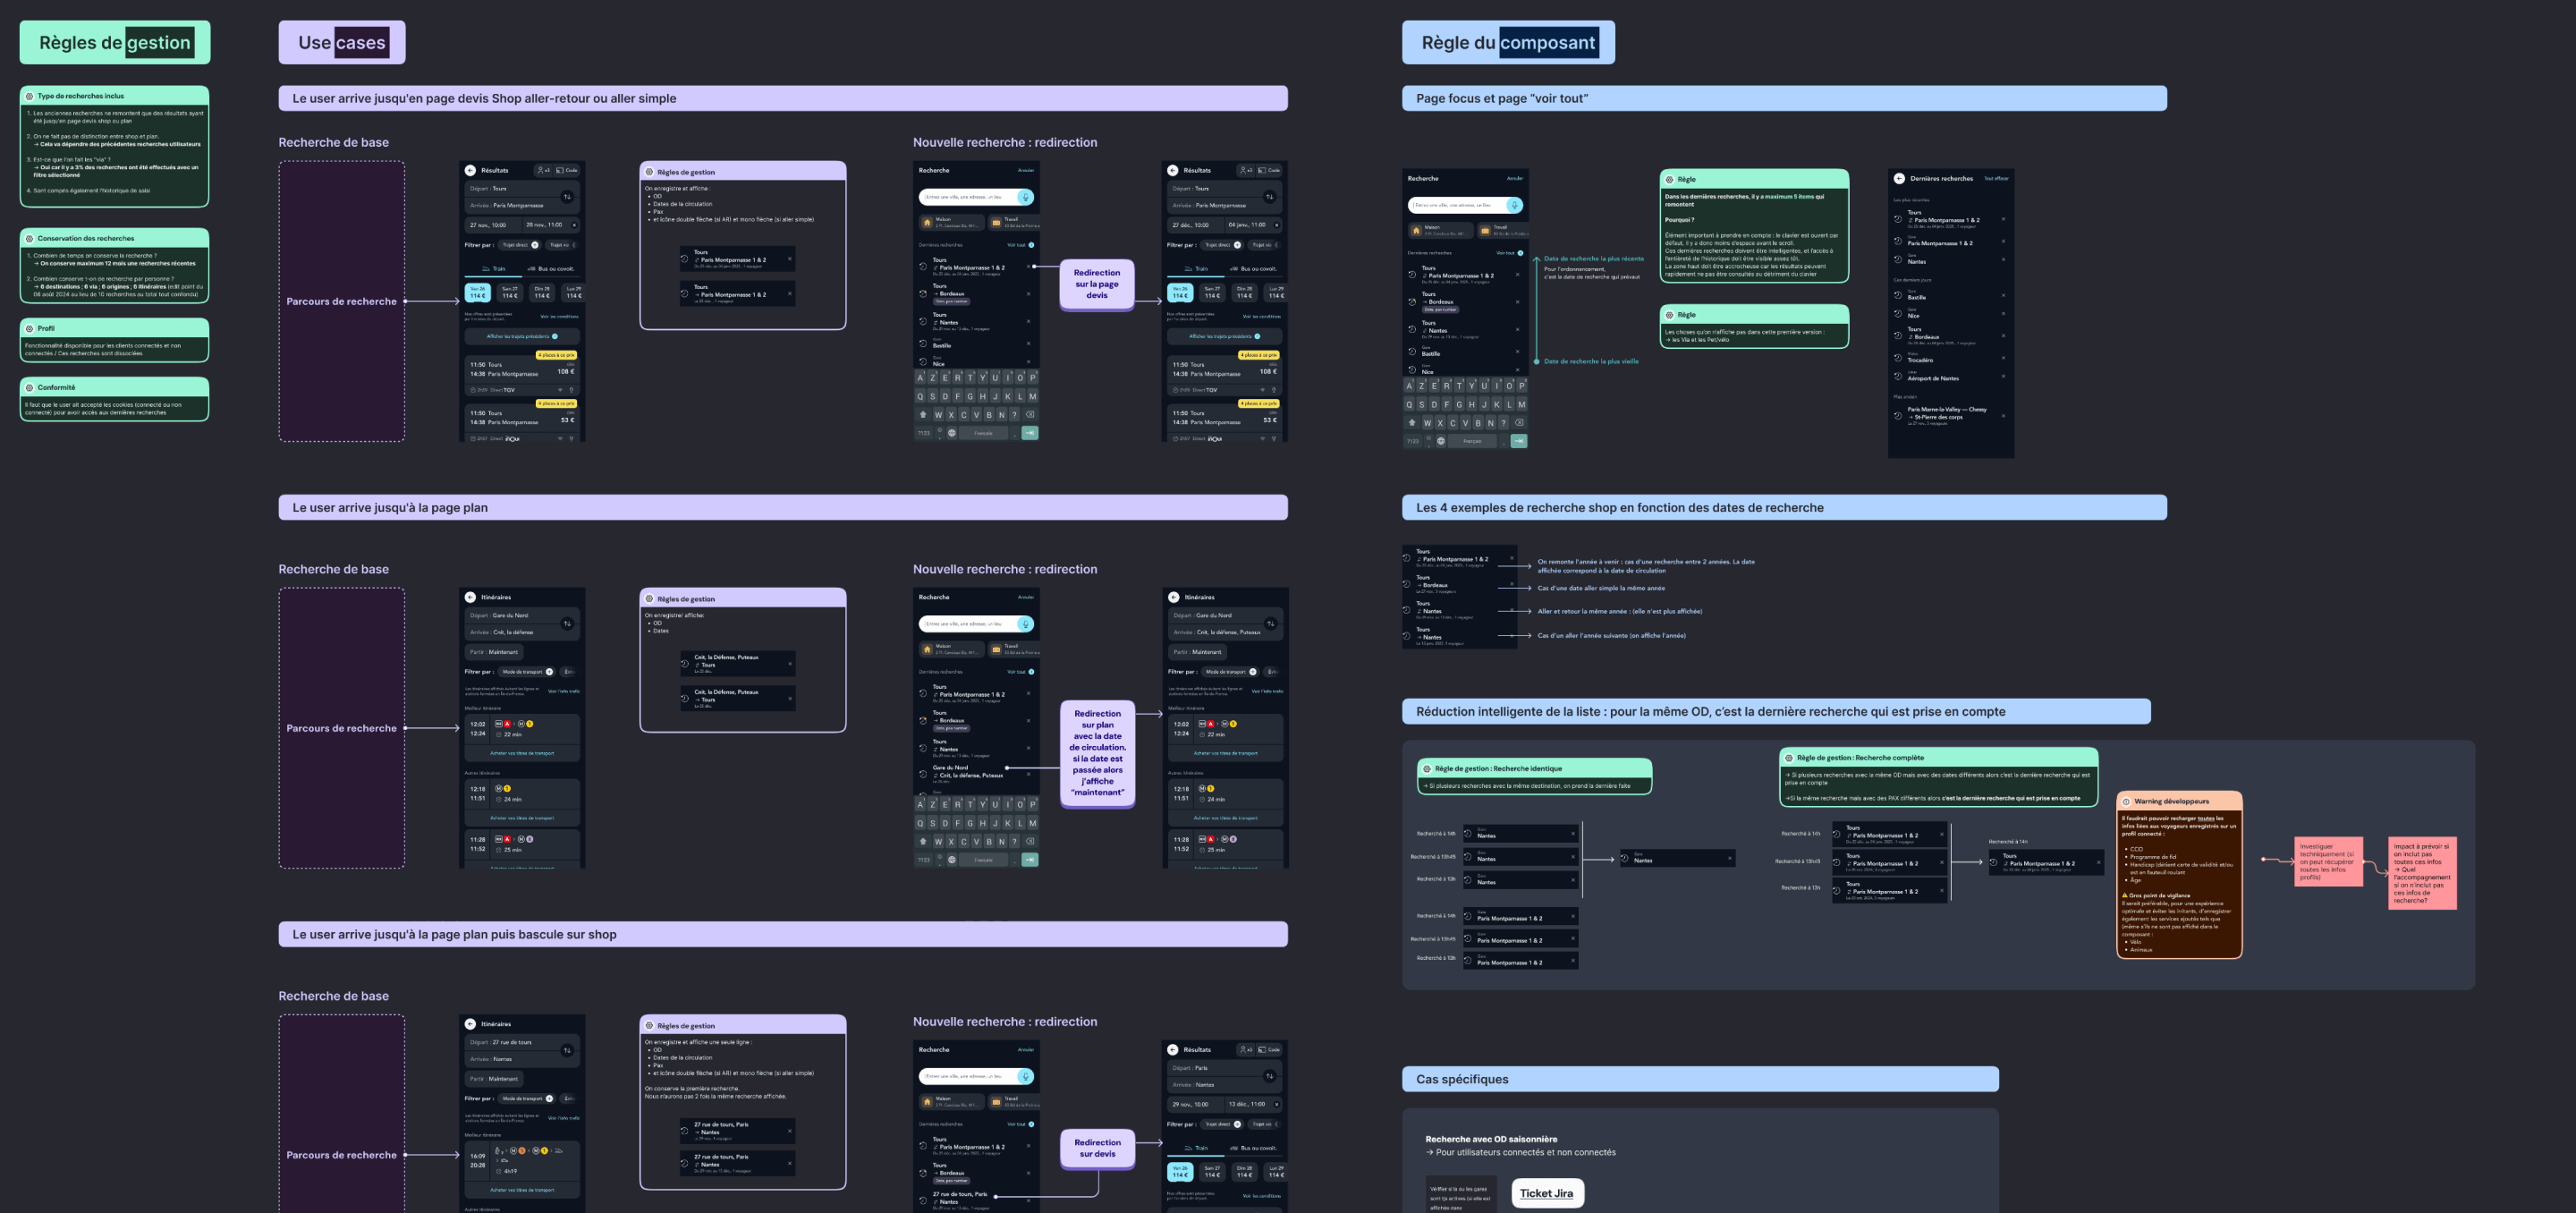Click back arrow in Dernières recherches screen

[x=1898, y=179]
